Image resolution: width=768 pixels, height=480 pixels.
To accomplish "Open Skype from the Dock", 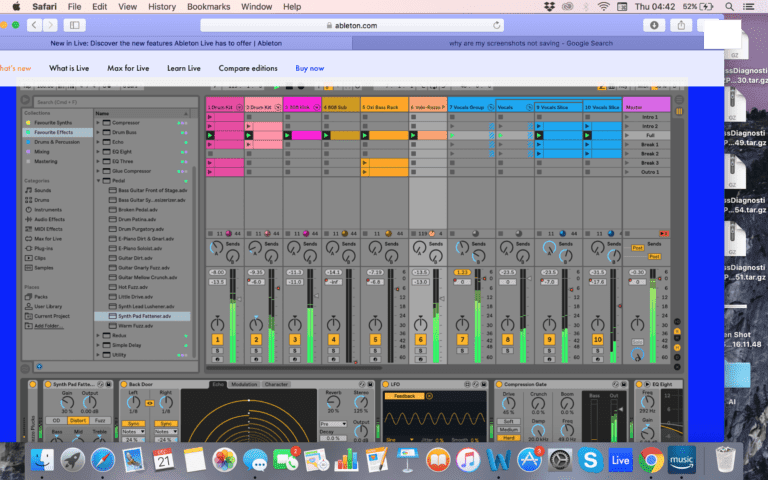I will pos(590,460).
